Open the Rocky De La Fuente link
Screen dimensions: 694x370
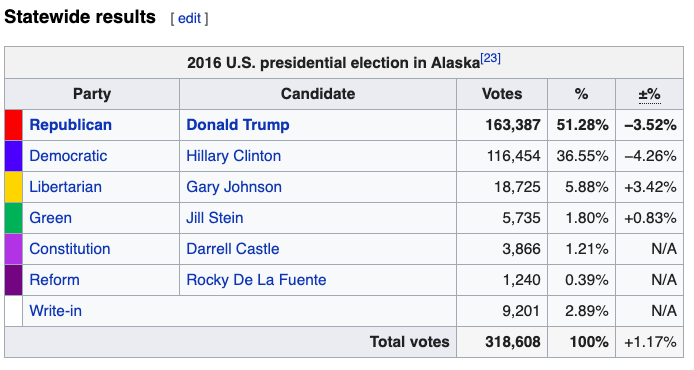pos(256,280)
